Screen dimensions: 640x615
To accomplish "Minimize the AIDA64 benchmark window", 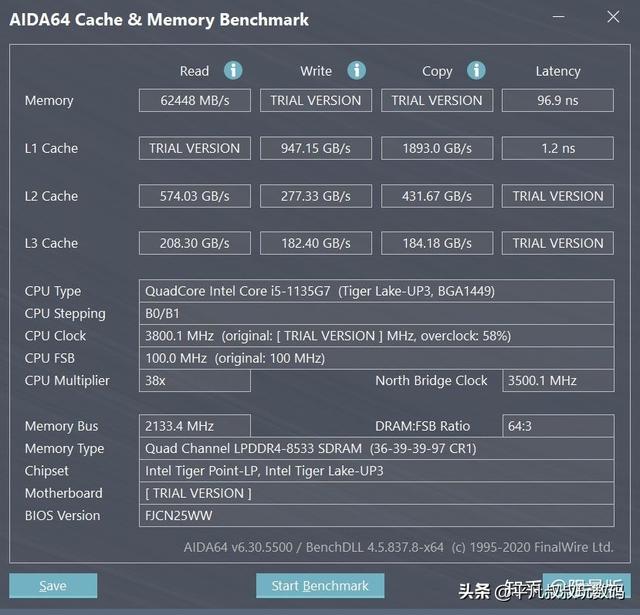I will 558,17.
